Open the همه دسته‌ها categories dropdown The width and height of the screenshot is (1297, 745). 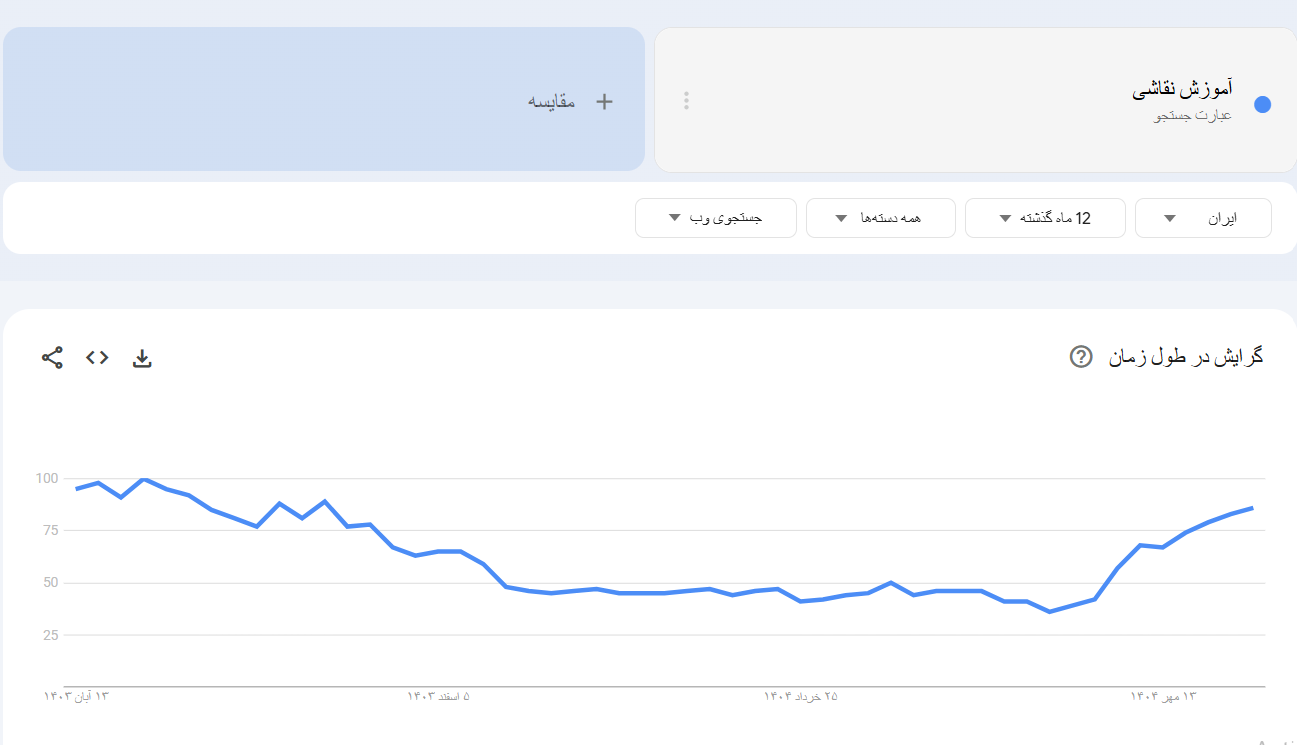[880, 218]
